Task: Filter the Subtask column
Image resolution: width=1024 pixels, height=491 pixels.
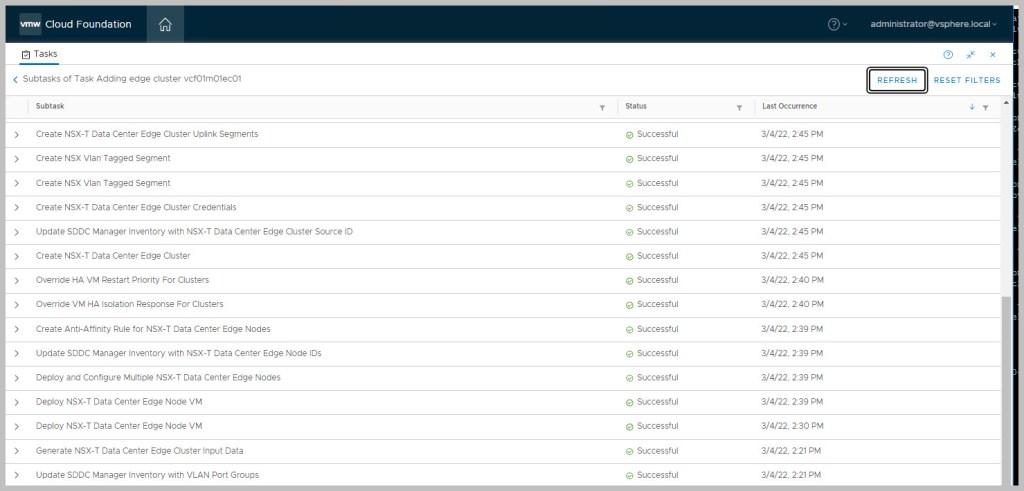Action: point(602,108)
